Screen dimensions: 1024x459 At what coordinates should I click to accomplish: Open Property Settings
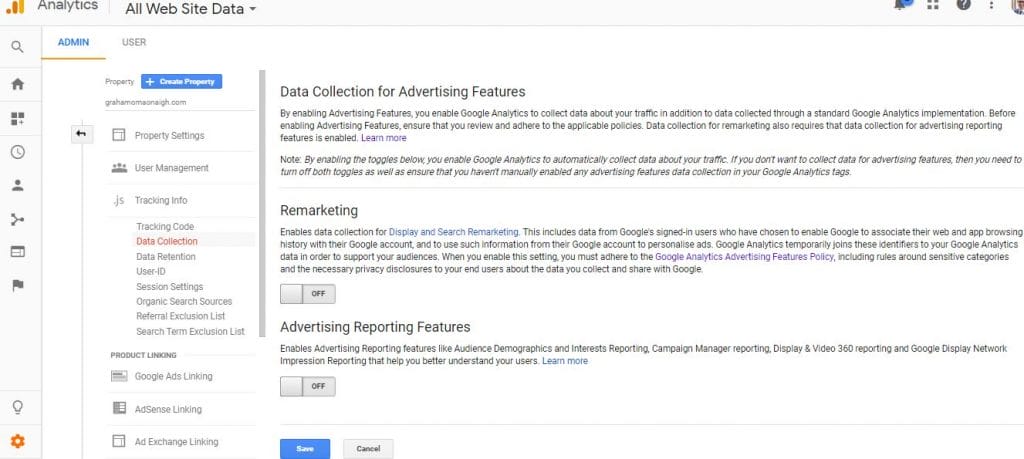coord(170,136)
